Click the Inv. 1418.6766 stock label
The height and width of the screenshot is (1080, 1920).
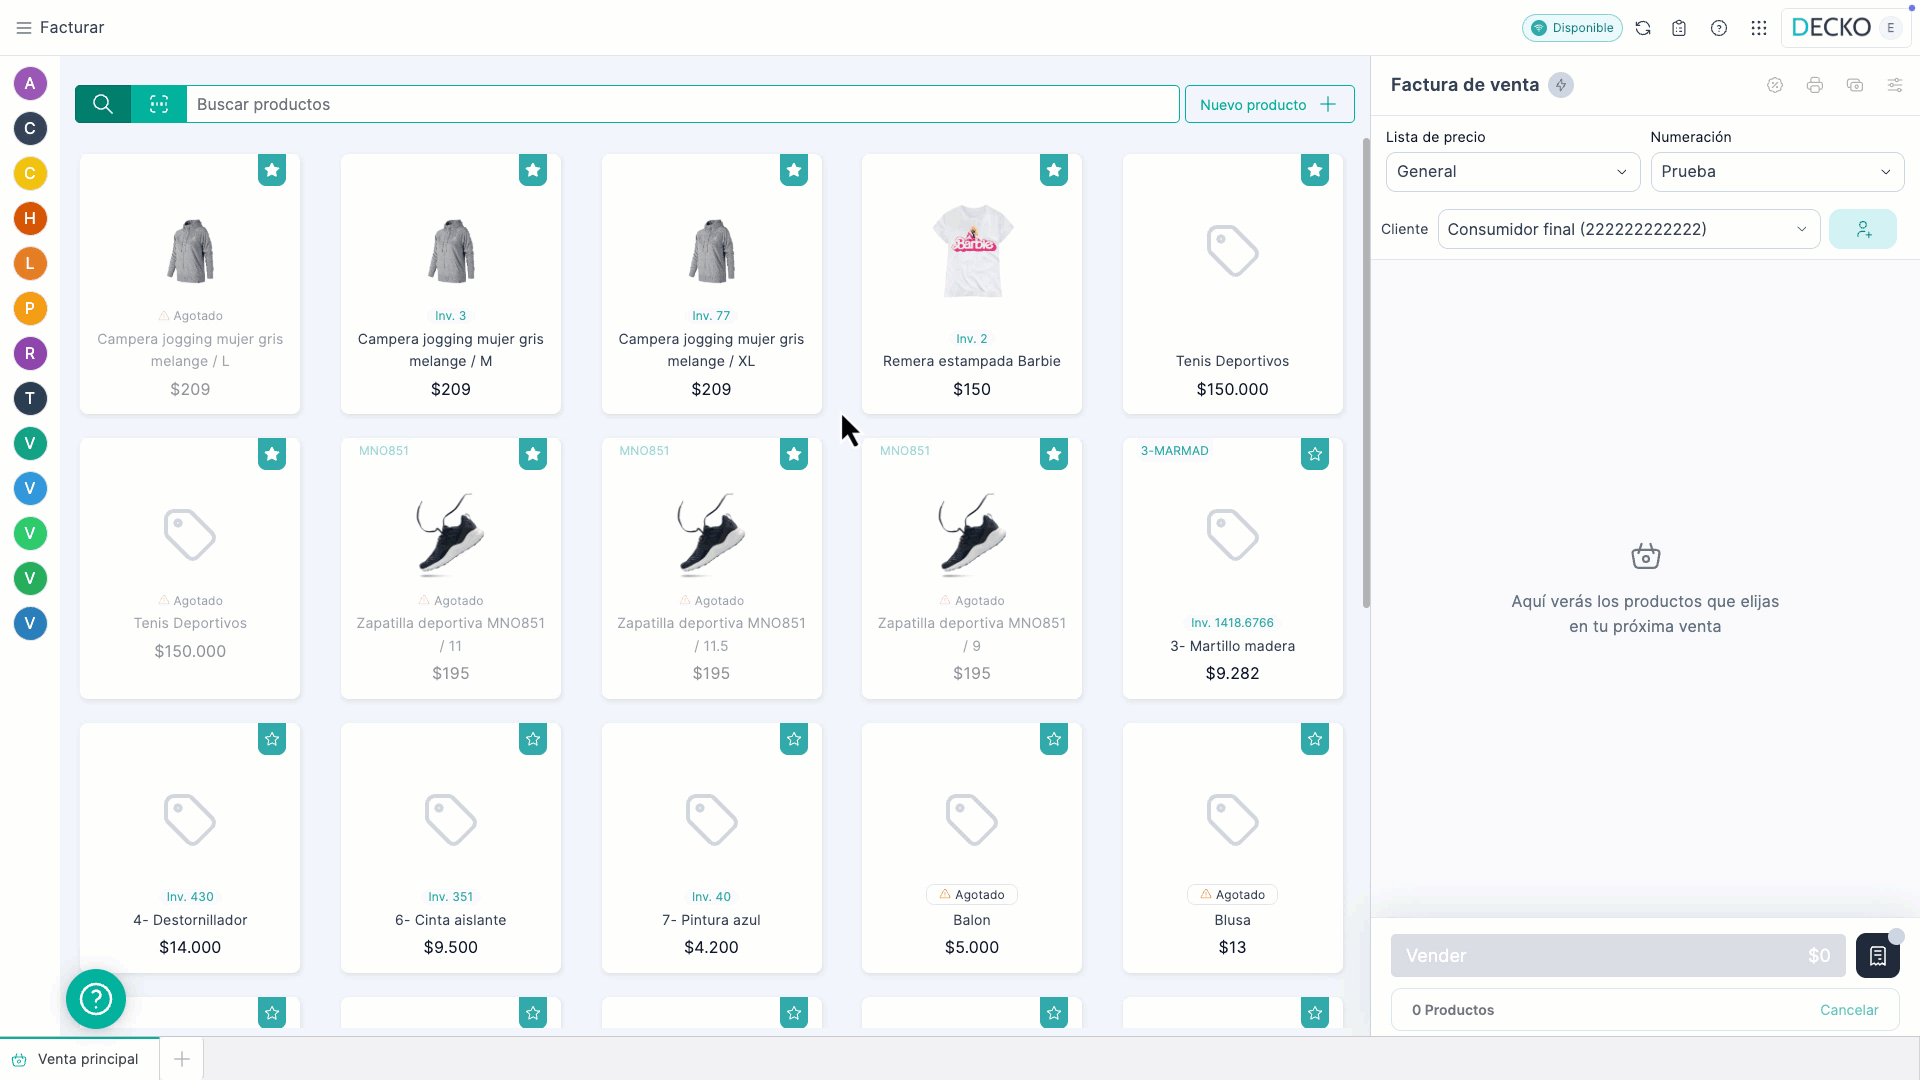tap(1232, 623)
